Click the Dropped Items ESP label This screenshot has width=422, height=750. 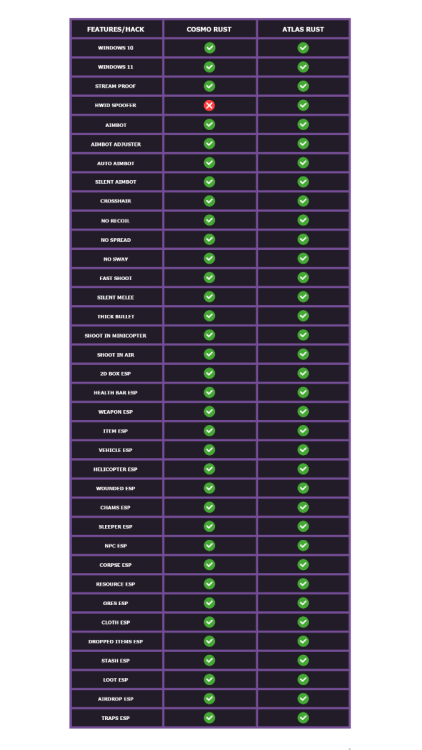pos(116,642)
